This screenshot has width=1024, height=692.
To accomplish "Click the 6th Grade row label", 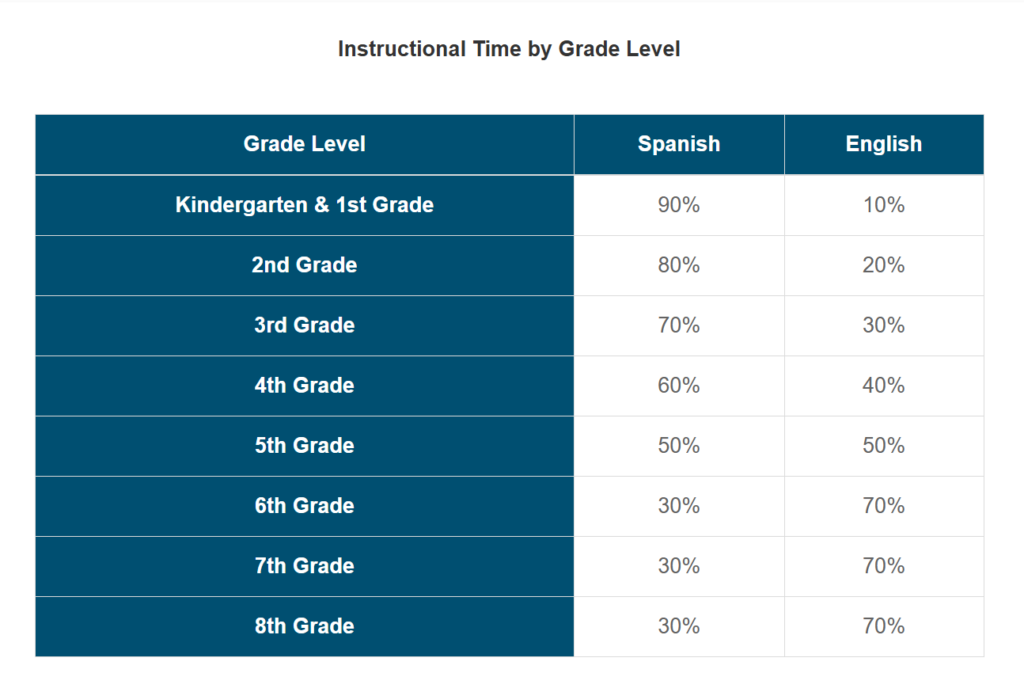I will 304,506.
